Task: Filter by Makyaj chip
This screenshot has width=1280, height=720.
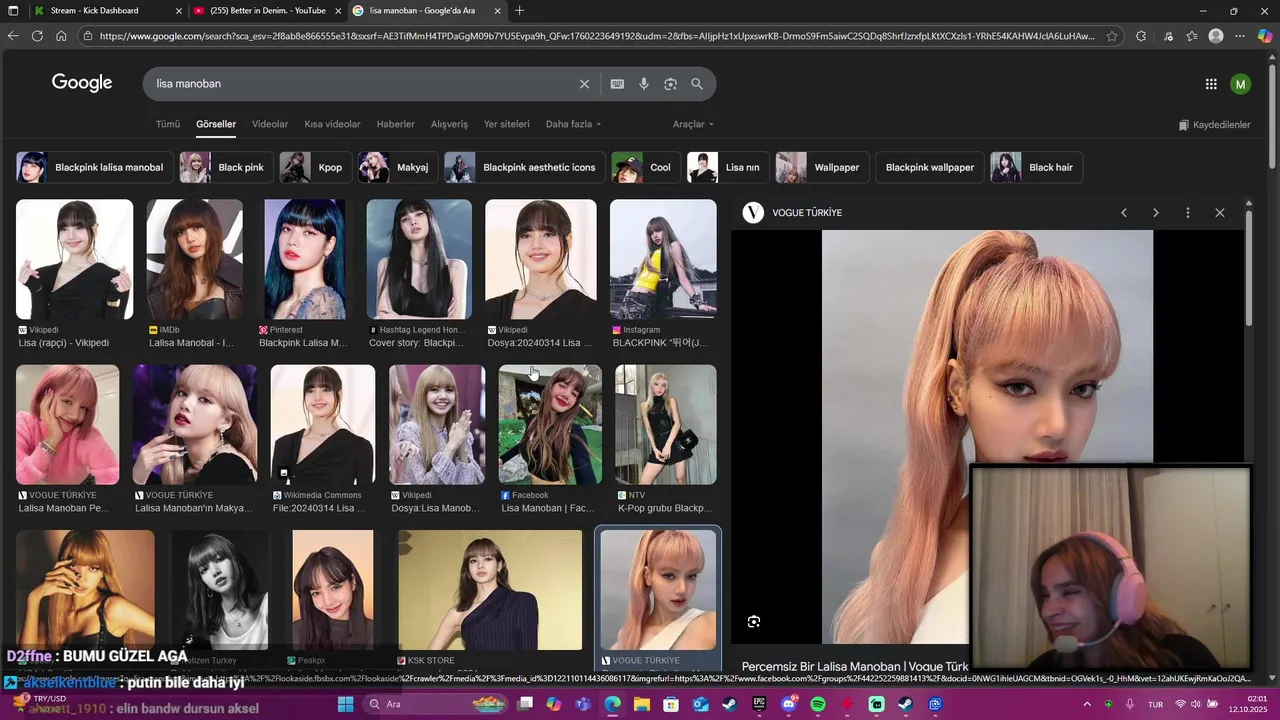Action: point(398,167)
